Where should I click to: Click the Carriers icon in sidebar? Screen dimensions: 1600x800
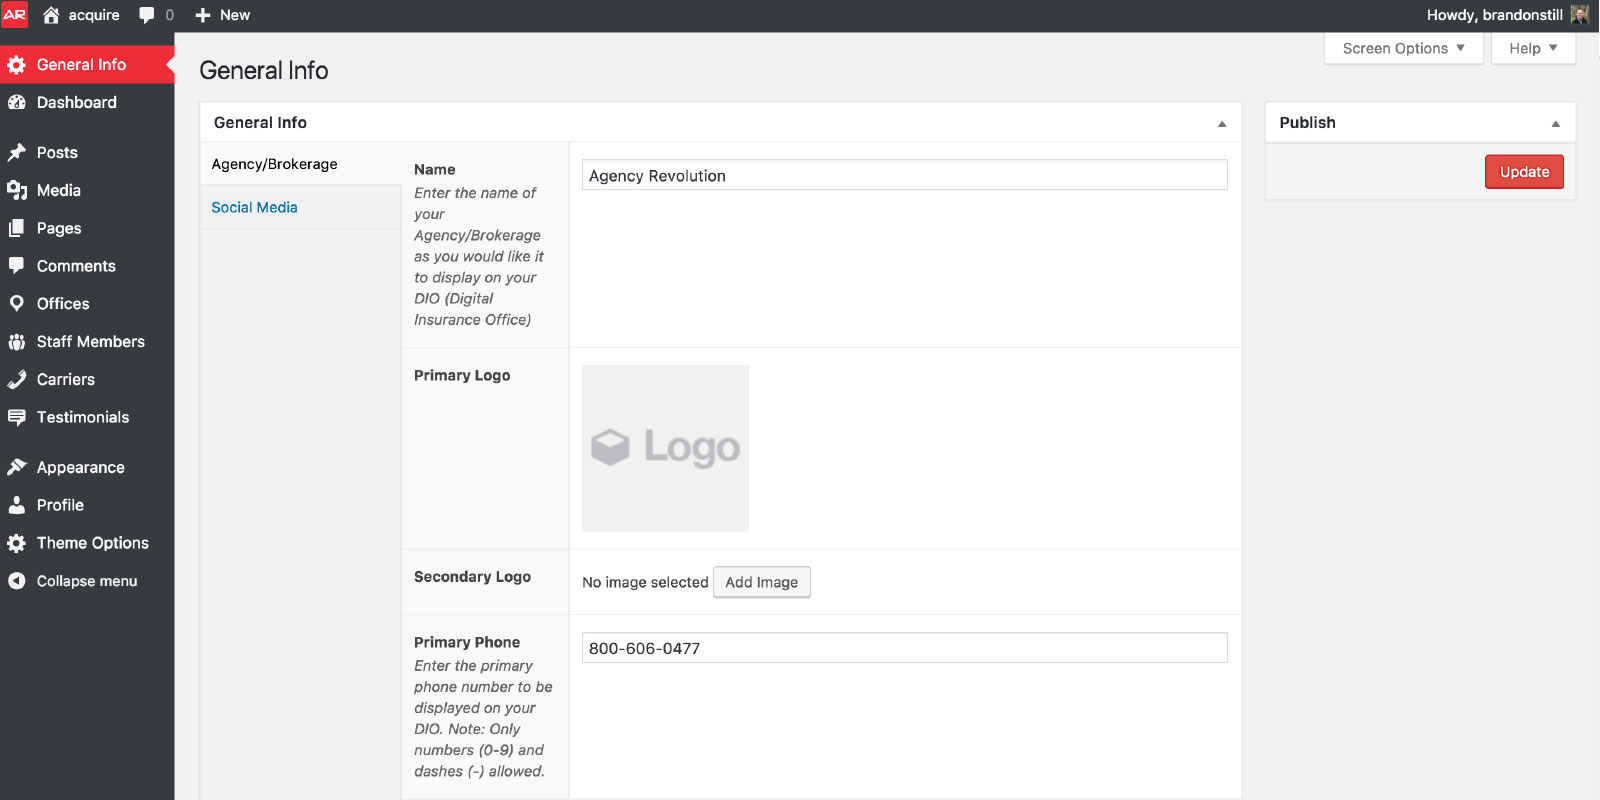pyautogui.click(x=16, y=379)
